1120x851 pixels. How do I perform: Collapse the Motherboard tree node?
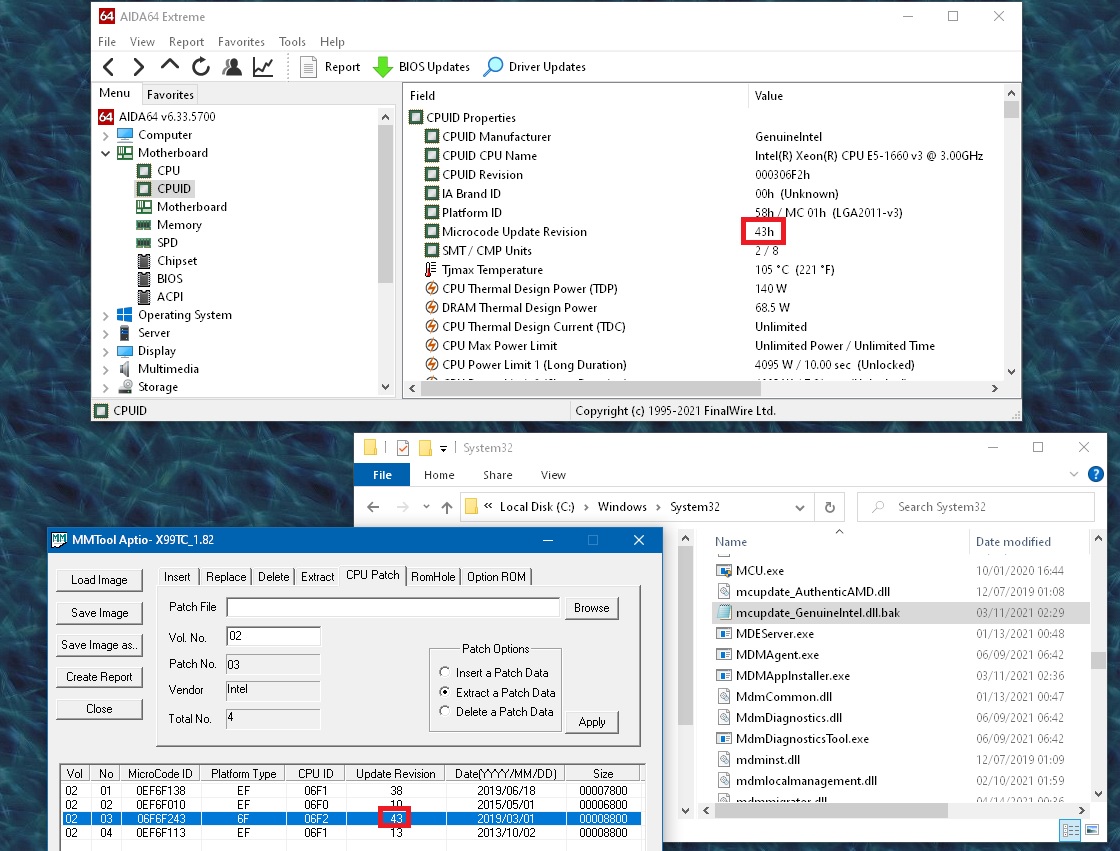pyautogui.click(x=106, y=153)
